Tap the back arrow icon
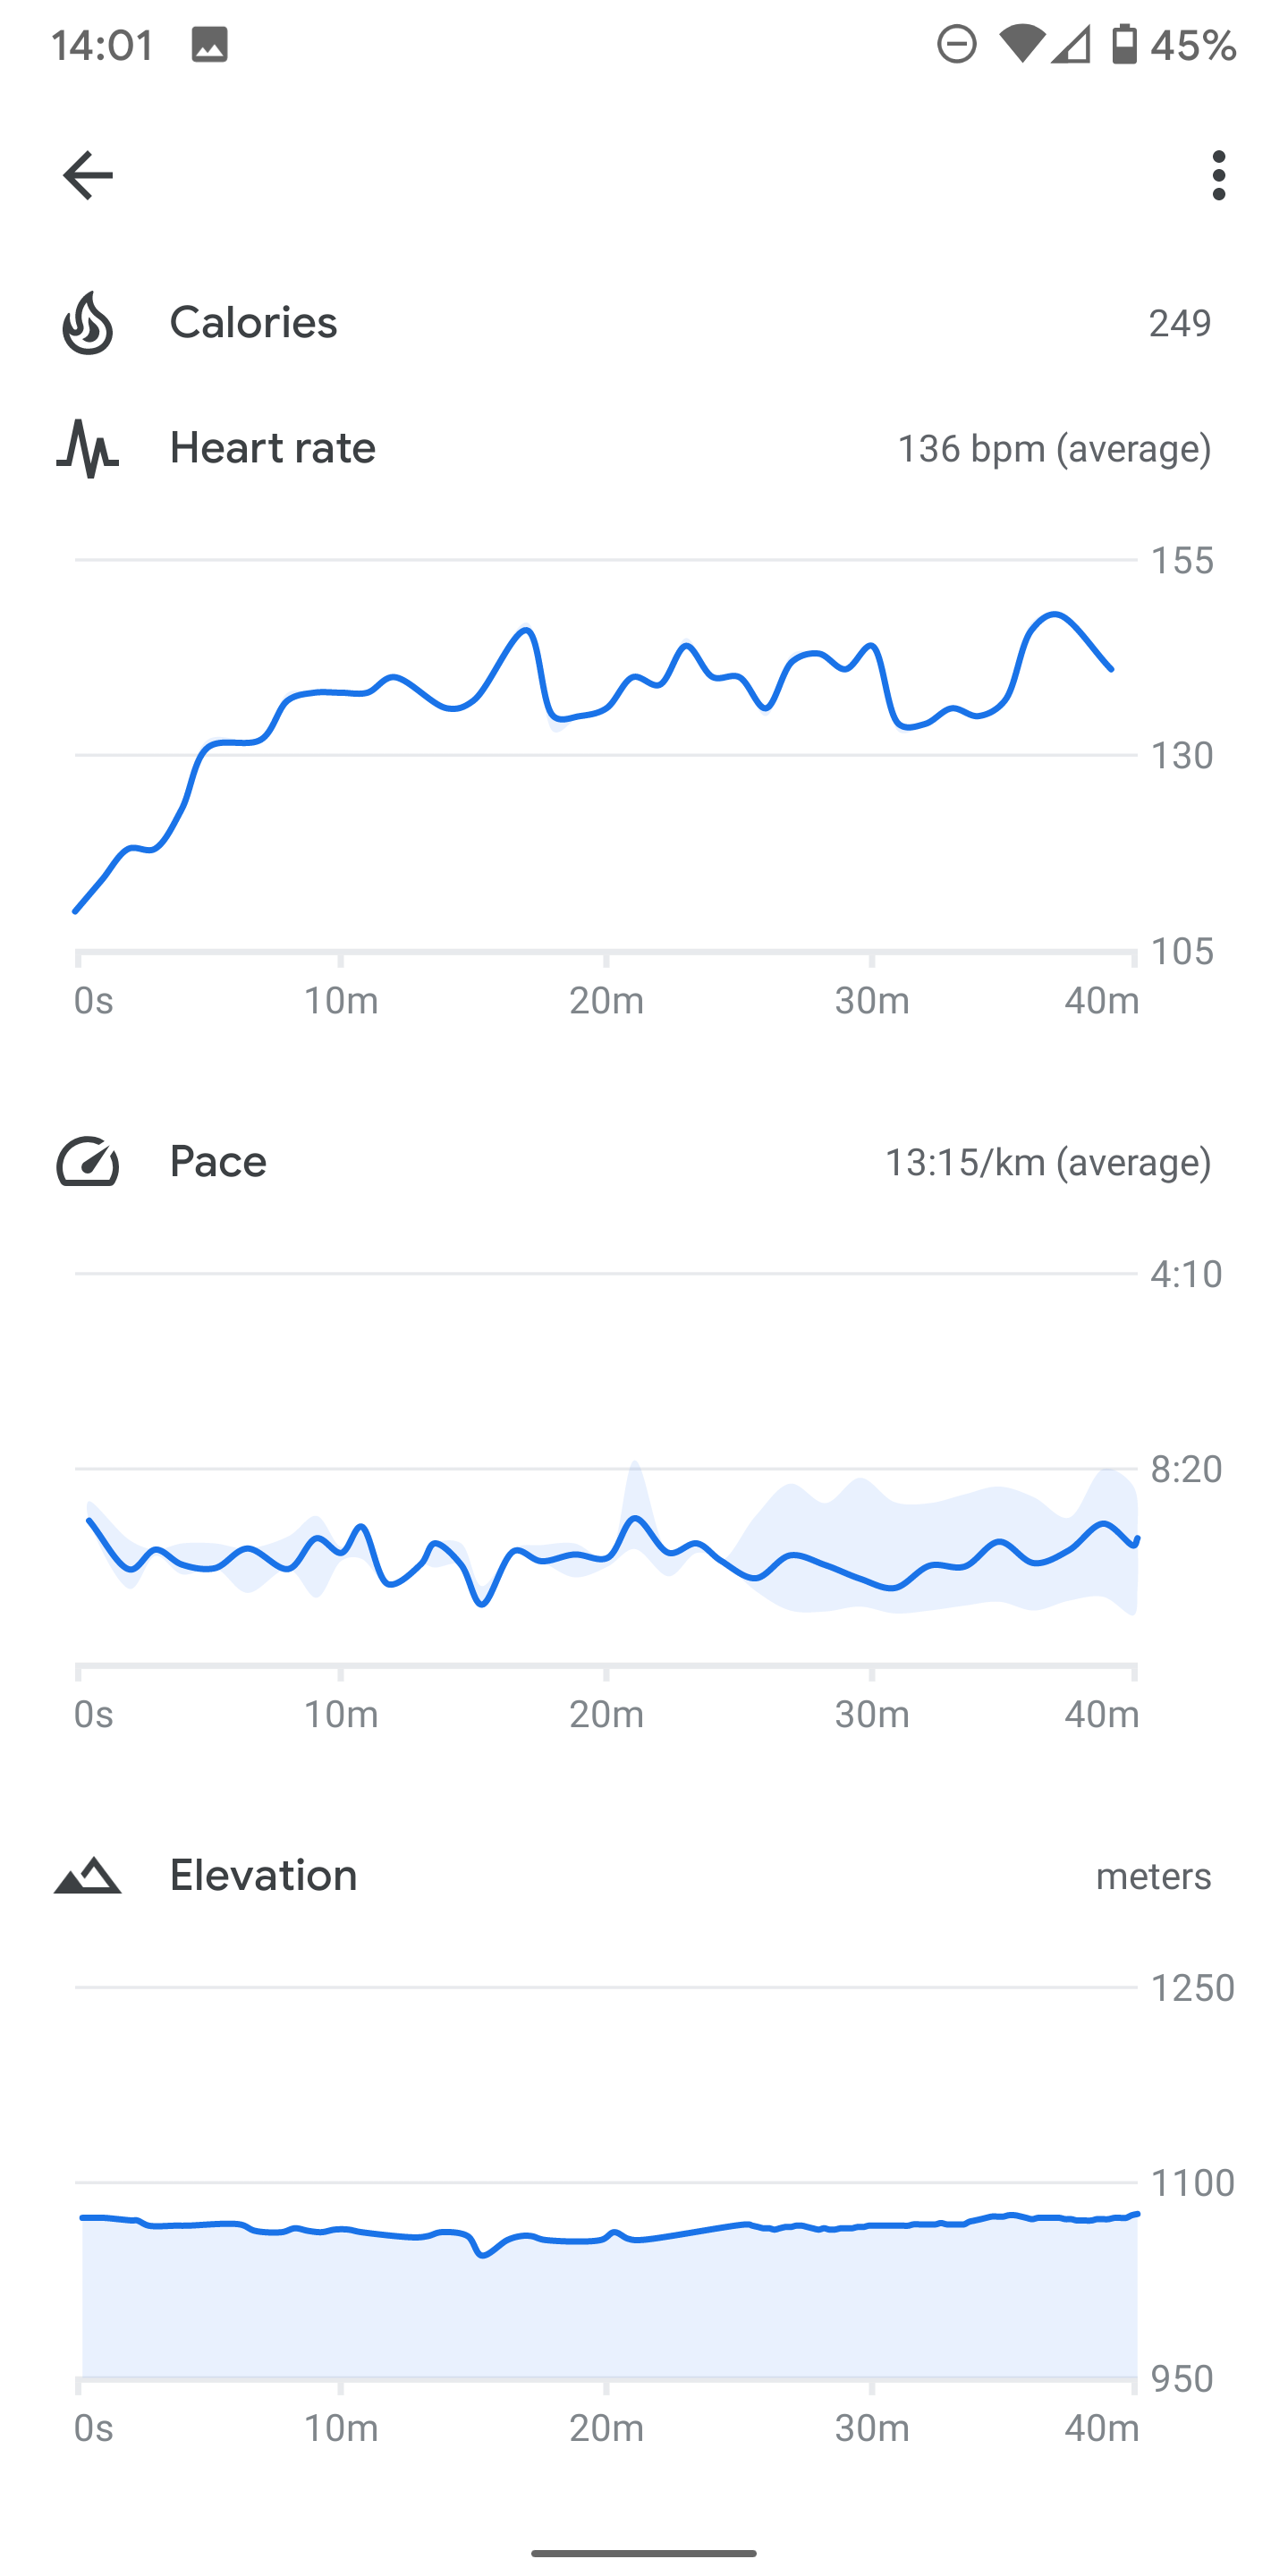Viewport: 1288px width, 2576px height. 88,176
